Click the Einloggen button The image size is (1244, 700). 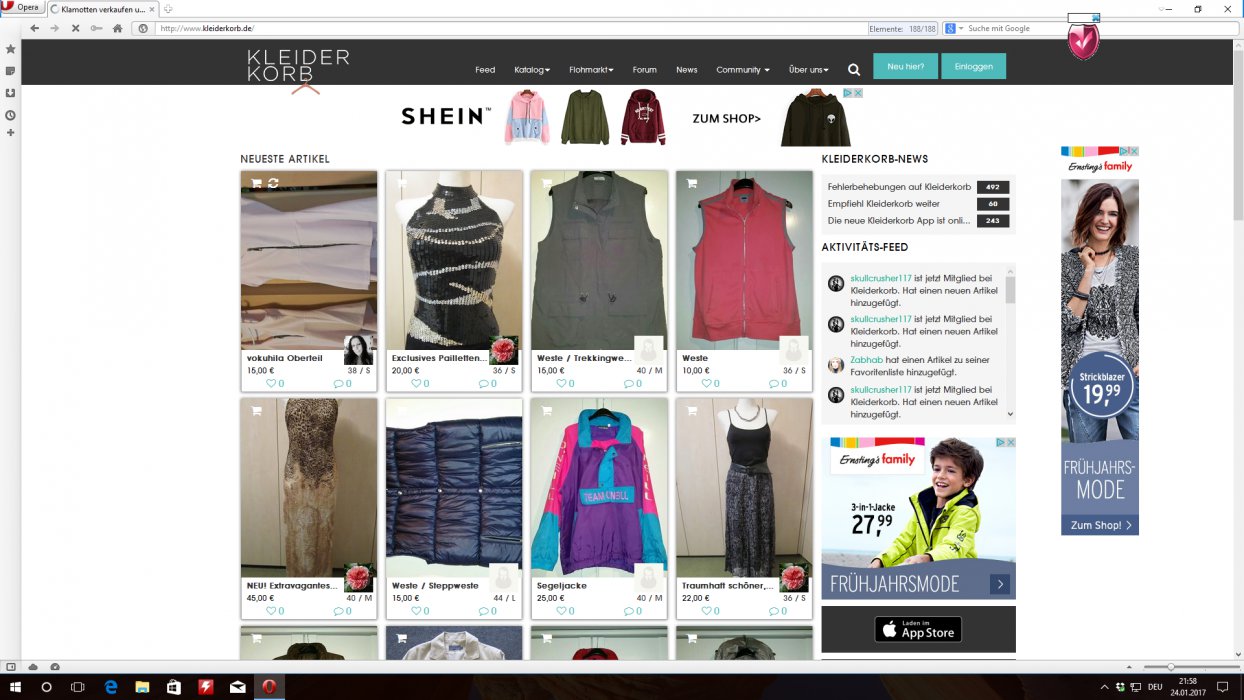point(973,66)
